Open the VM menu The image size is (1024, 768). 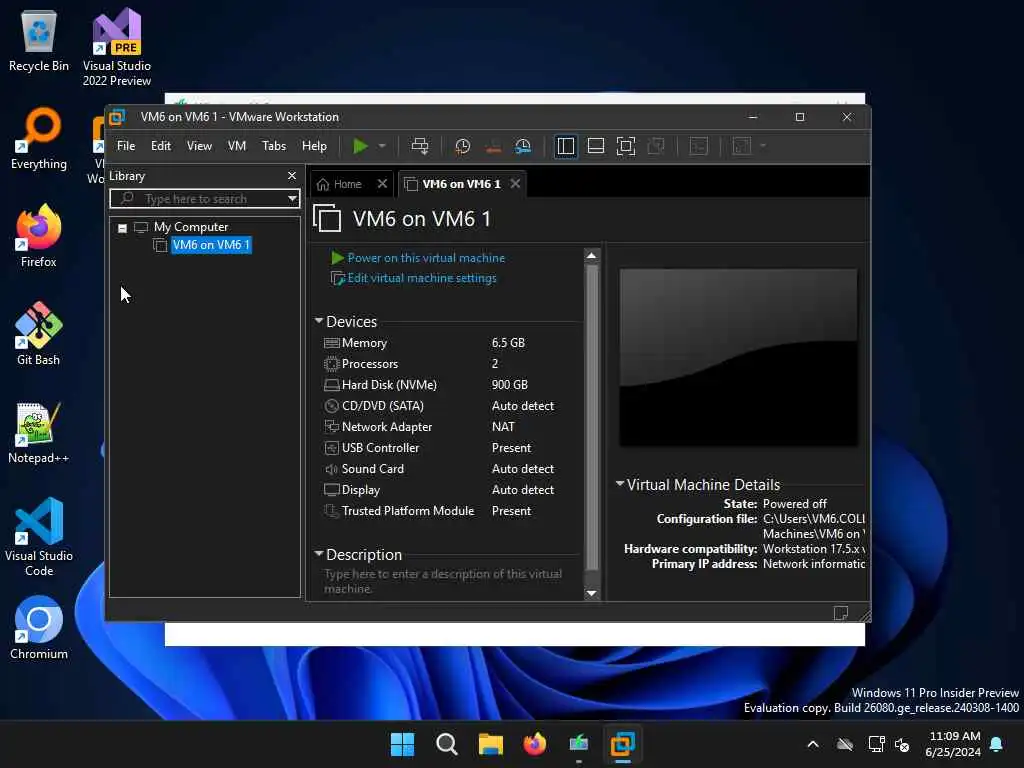pos(236,146)
